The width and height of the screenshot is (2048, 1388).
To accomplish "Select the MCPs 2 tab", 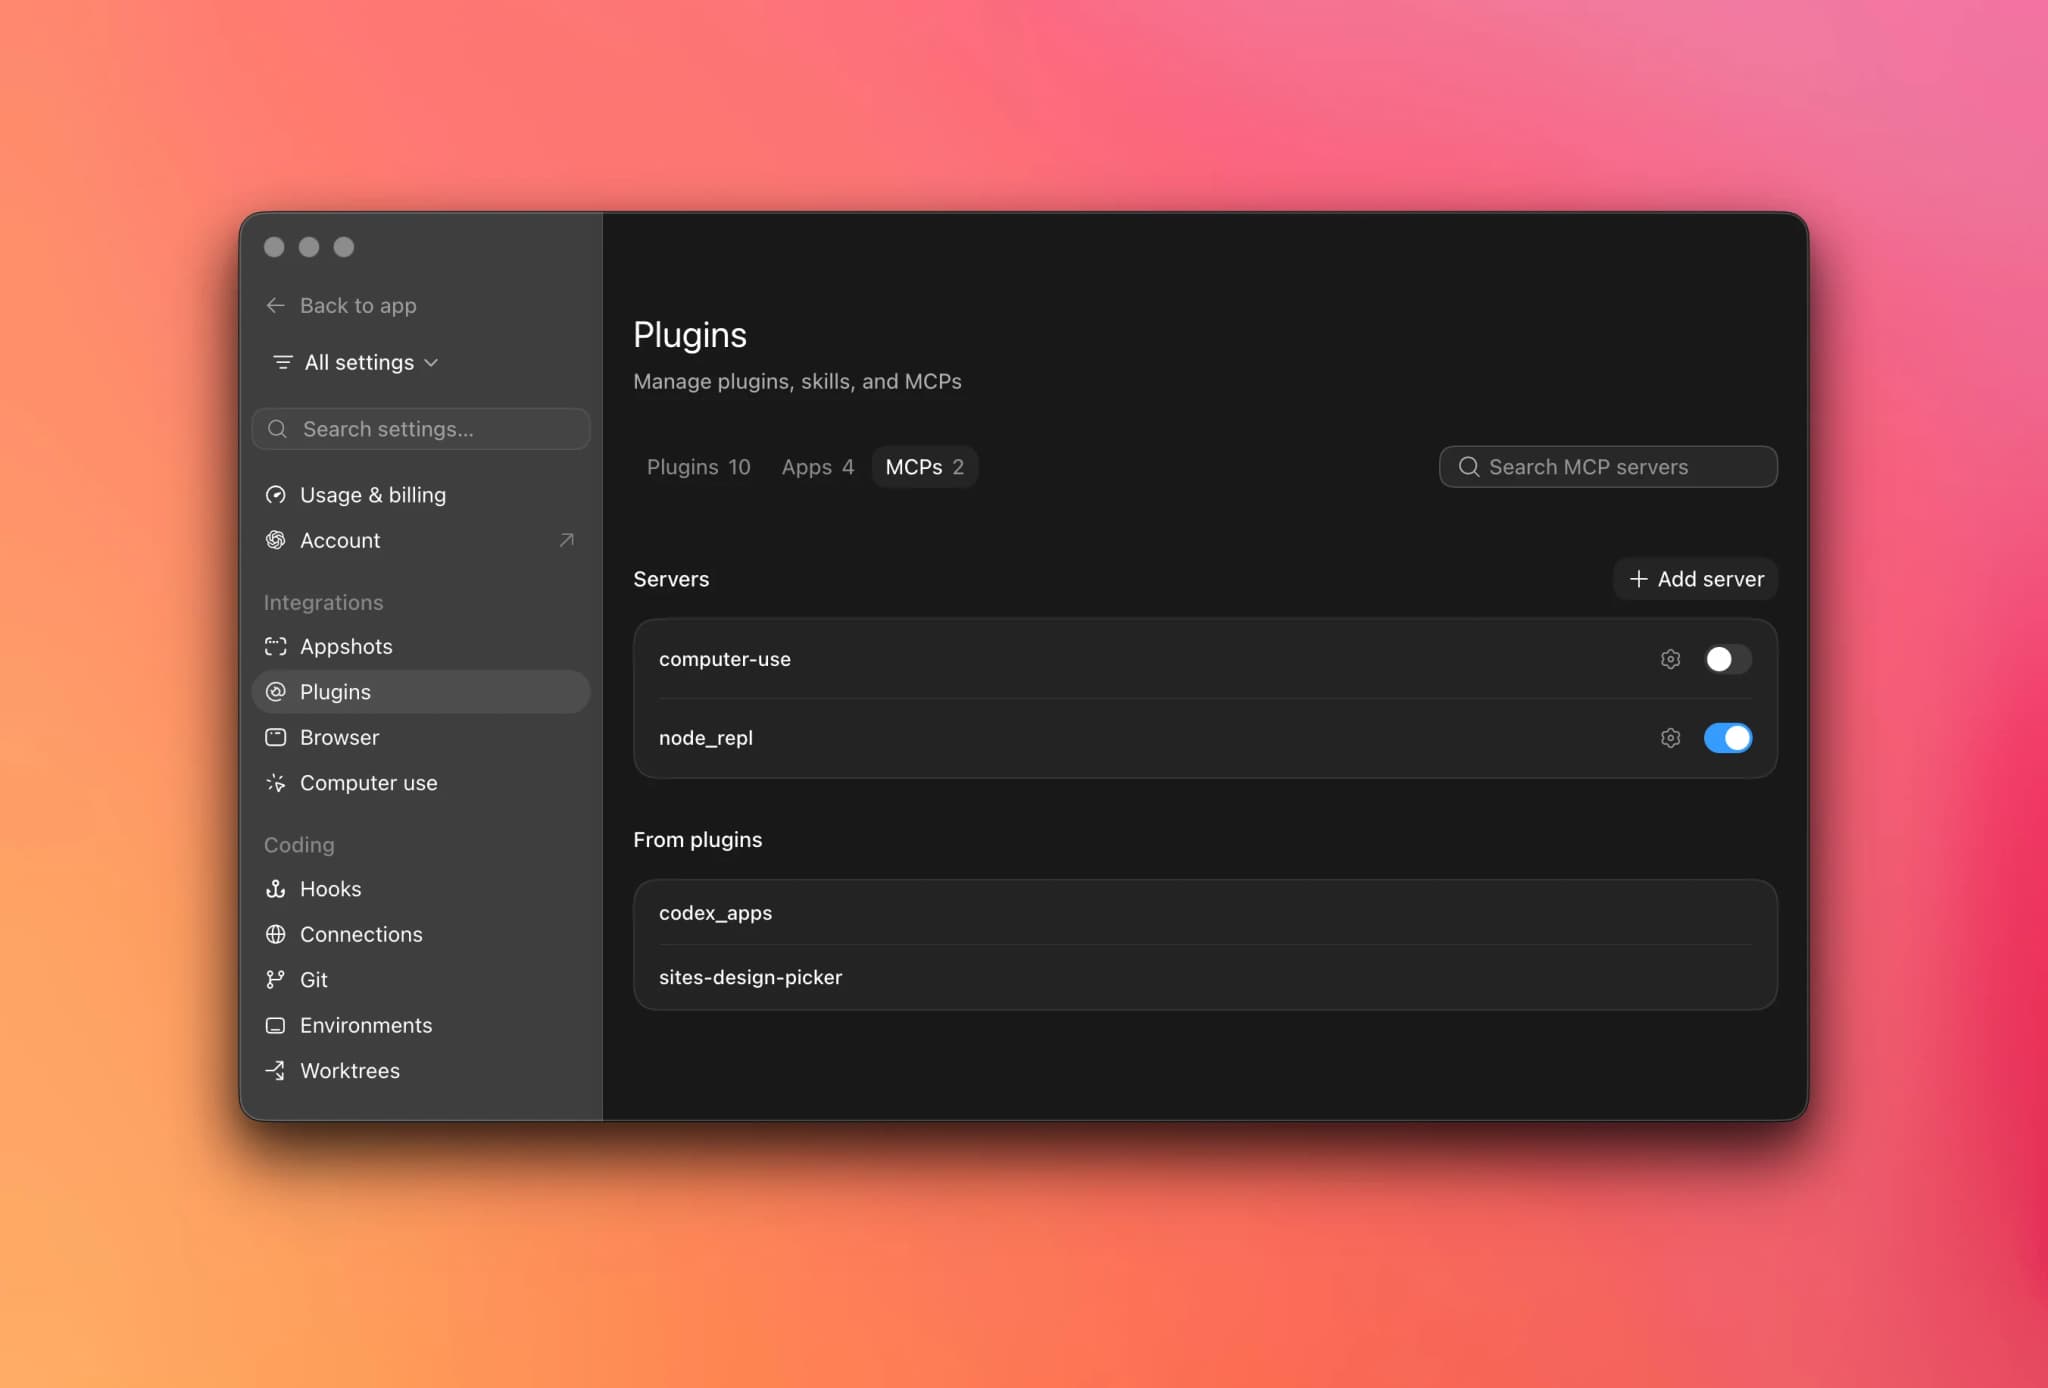I will pyautogui.click(x=924, y=467).
